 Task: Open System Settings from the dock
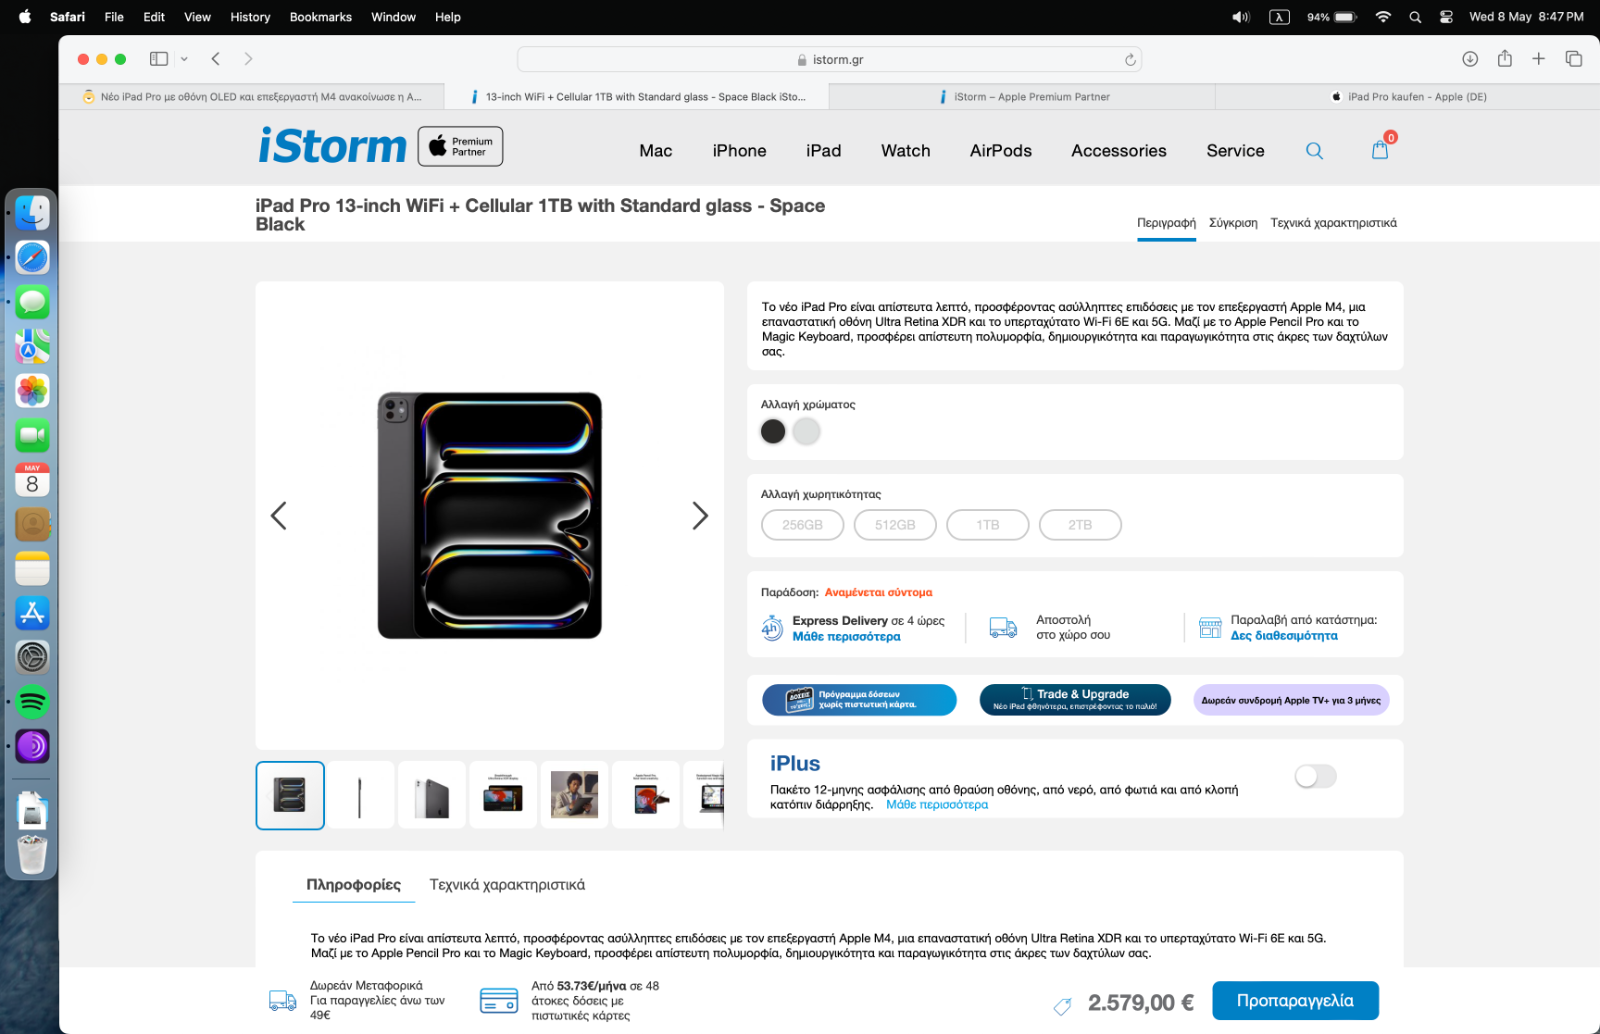pos(32,657)
